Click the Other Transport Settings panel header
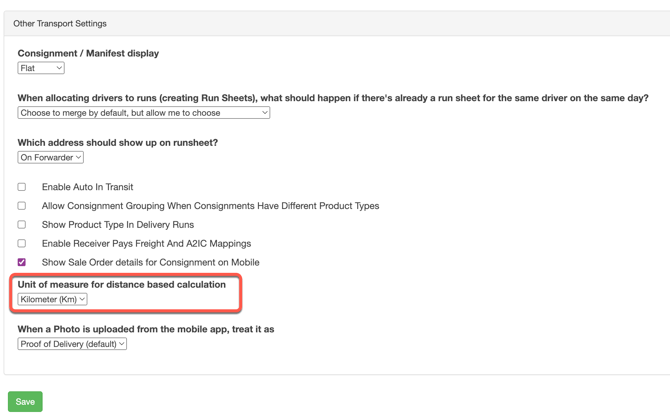Image resolution: width=670 pixels, height=415 pixels. click(x=60, y=23)
